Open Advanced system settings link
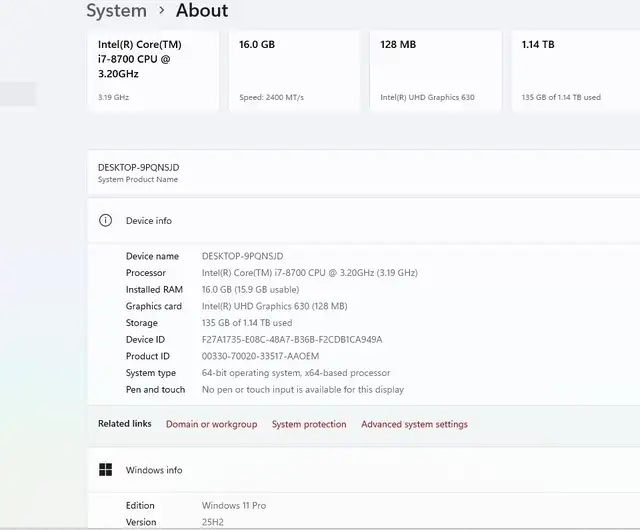640x530 pixels. pos(414,424)
